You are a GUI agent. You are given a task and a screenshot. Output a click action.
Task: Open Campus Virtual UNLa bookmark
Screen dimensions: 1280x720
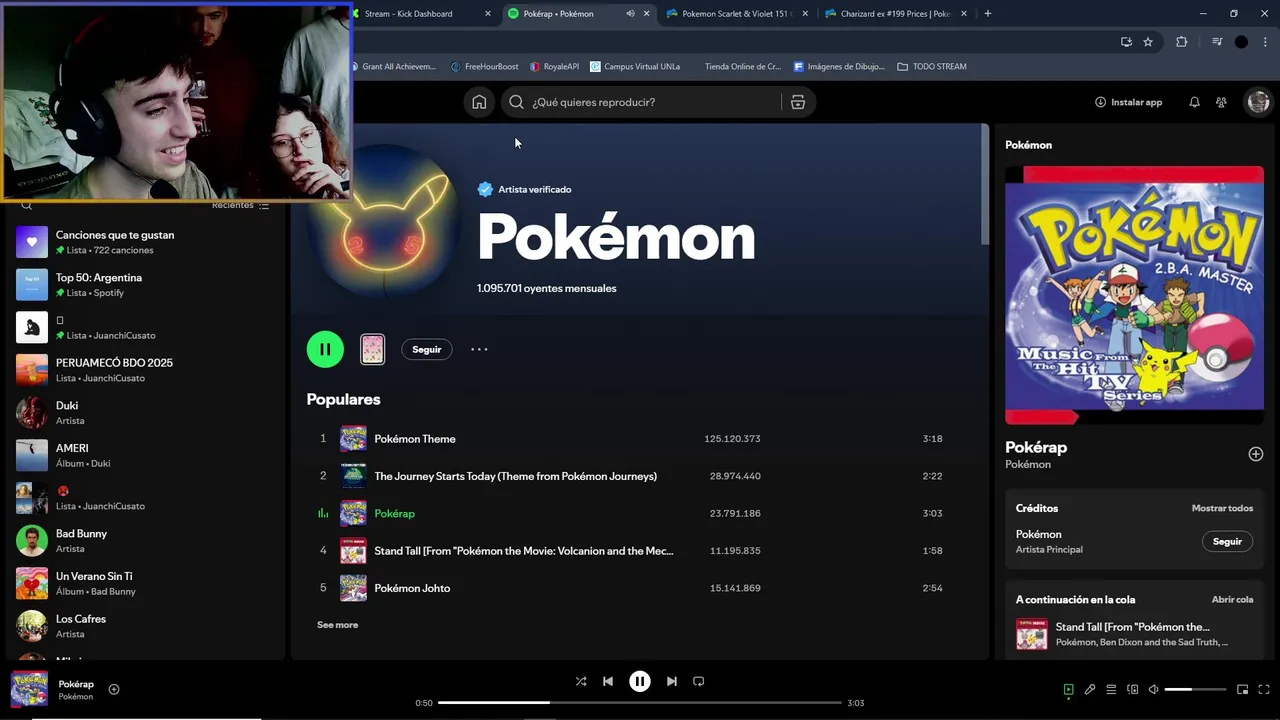click(635, 67)
